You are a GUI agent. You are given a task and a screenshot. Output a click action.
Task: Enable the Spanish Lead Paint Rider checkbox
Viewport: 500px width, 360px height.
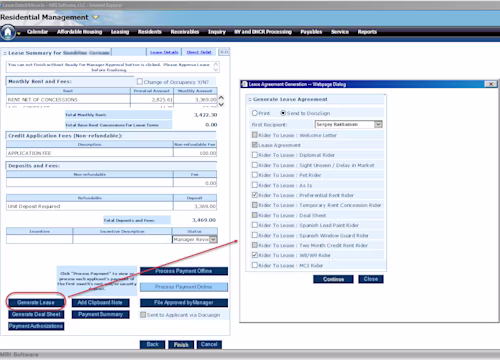click(x=255, y=225)
